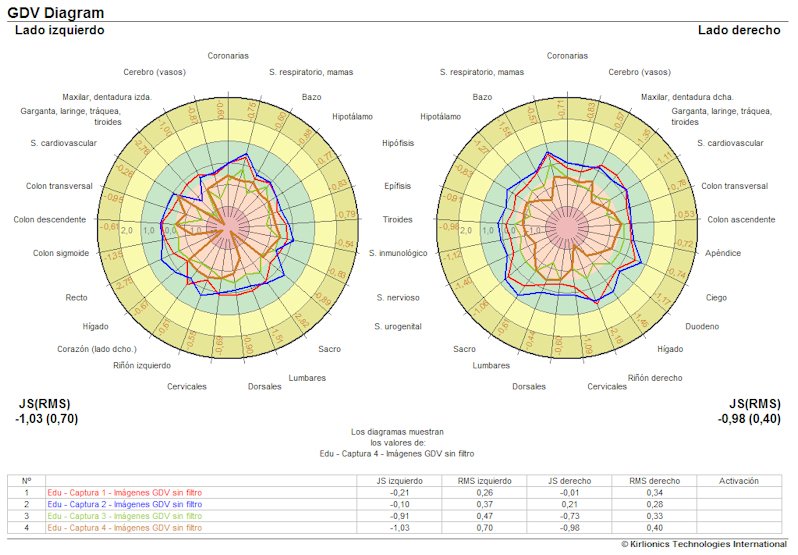798x555 pixels.
Task: Click the 'Activación' column header
Action: tap(739, 481)
